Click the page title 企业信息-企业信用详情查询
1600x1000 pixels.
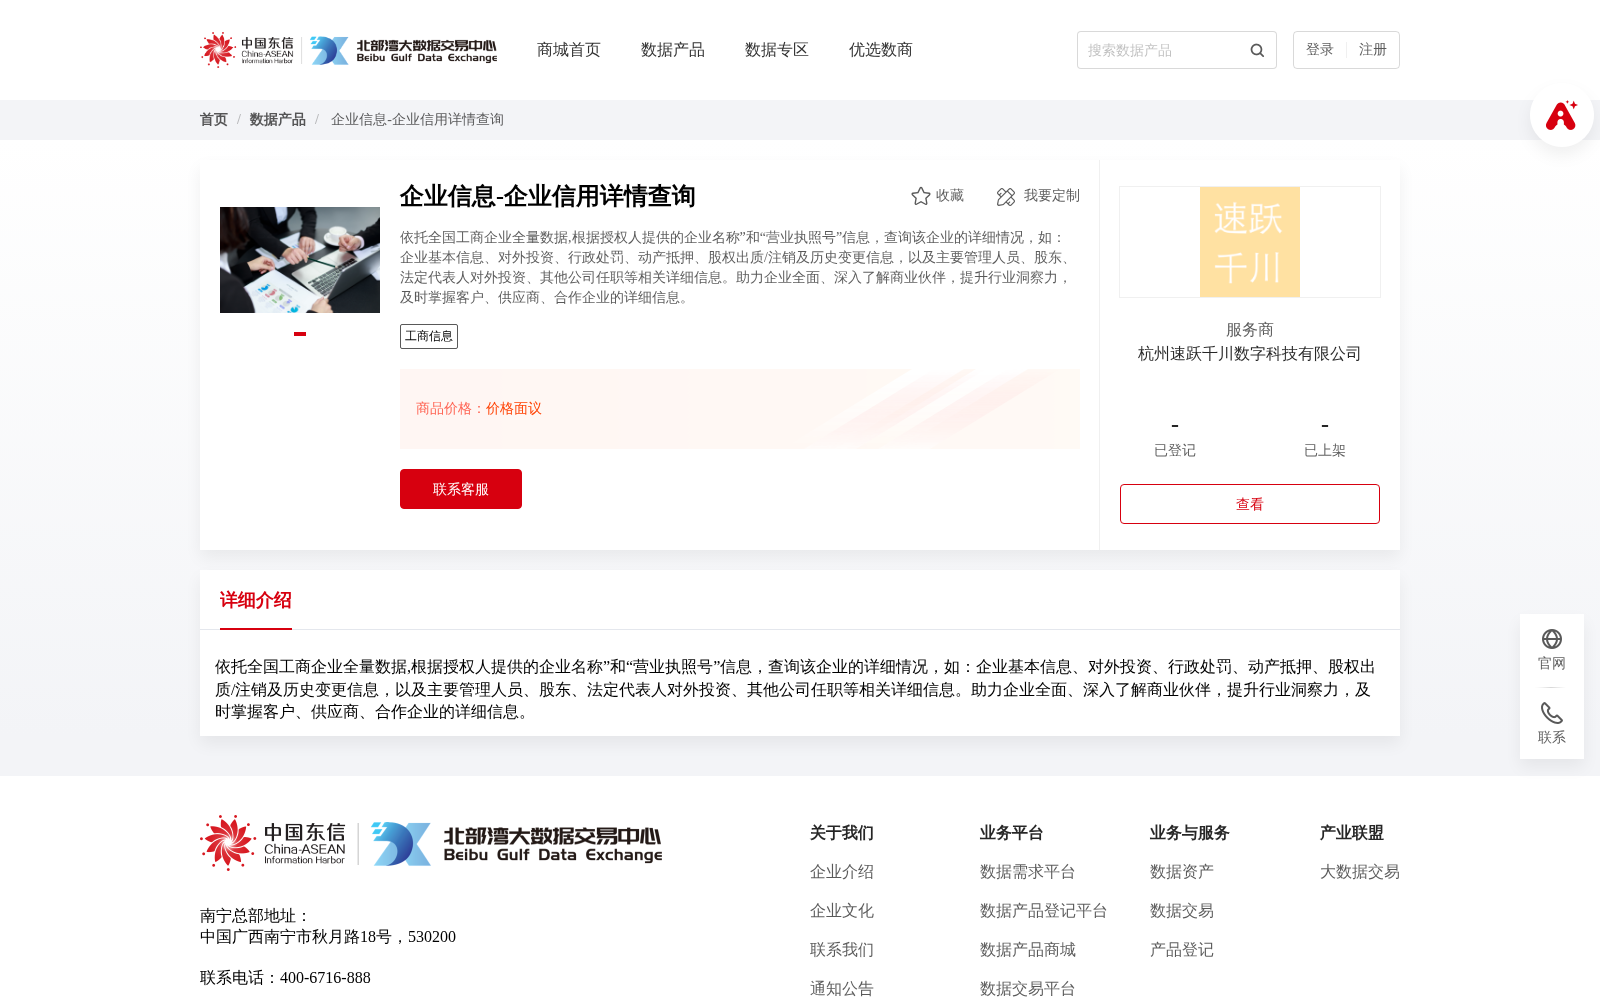click(x=548, y=196)
